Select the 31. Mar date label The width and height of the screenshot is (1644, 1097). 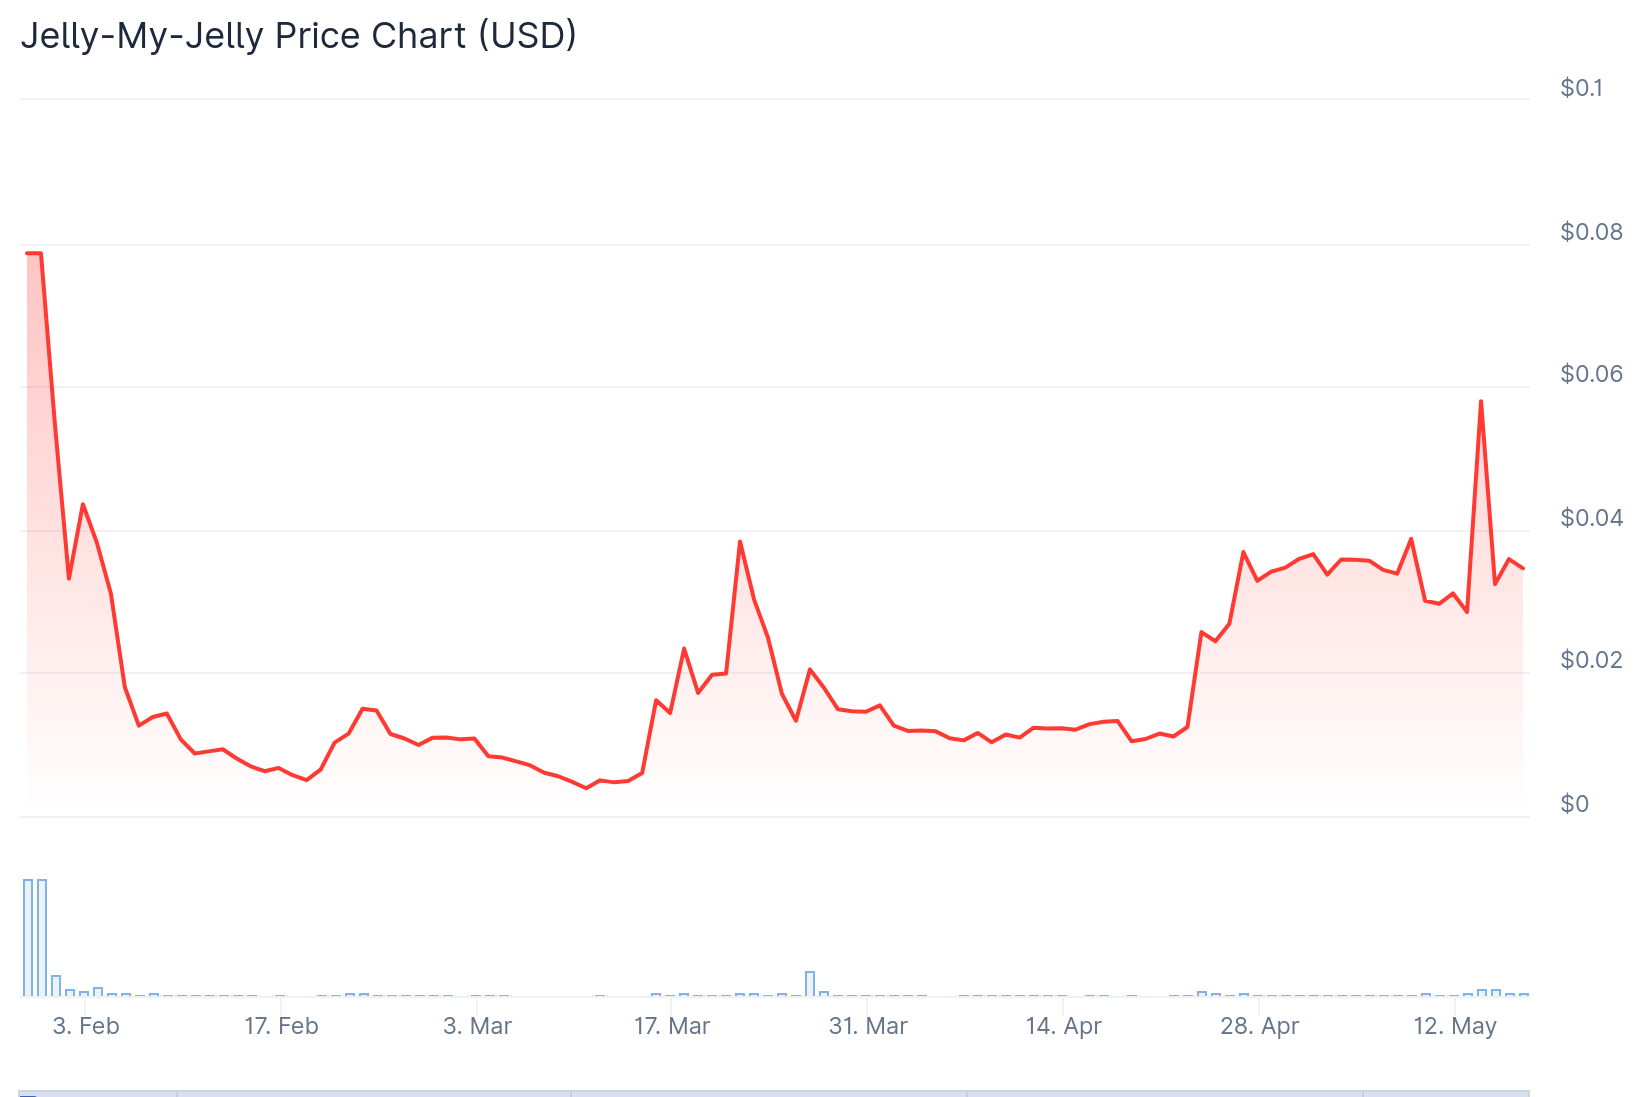click(x=868, y=1026)
